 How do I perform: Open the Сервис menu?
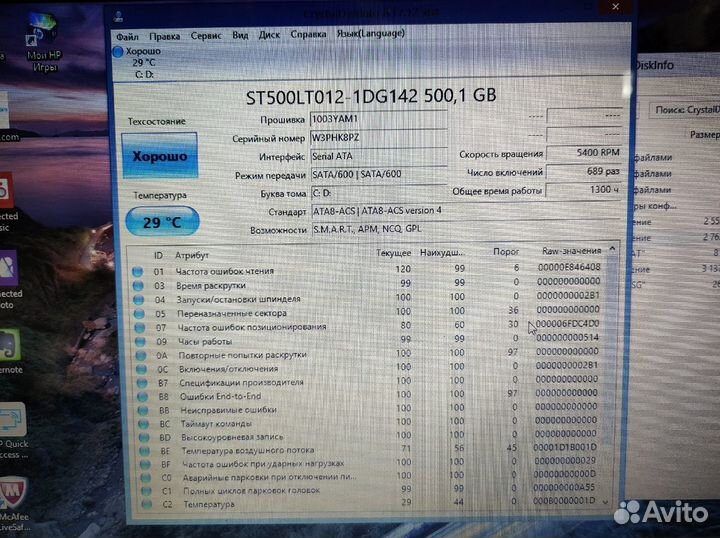click(x=206, y=34)
